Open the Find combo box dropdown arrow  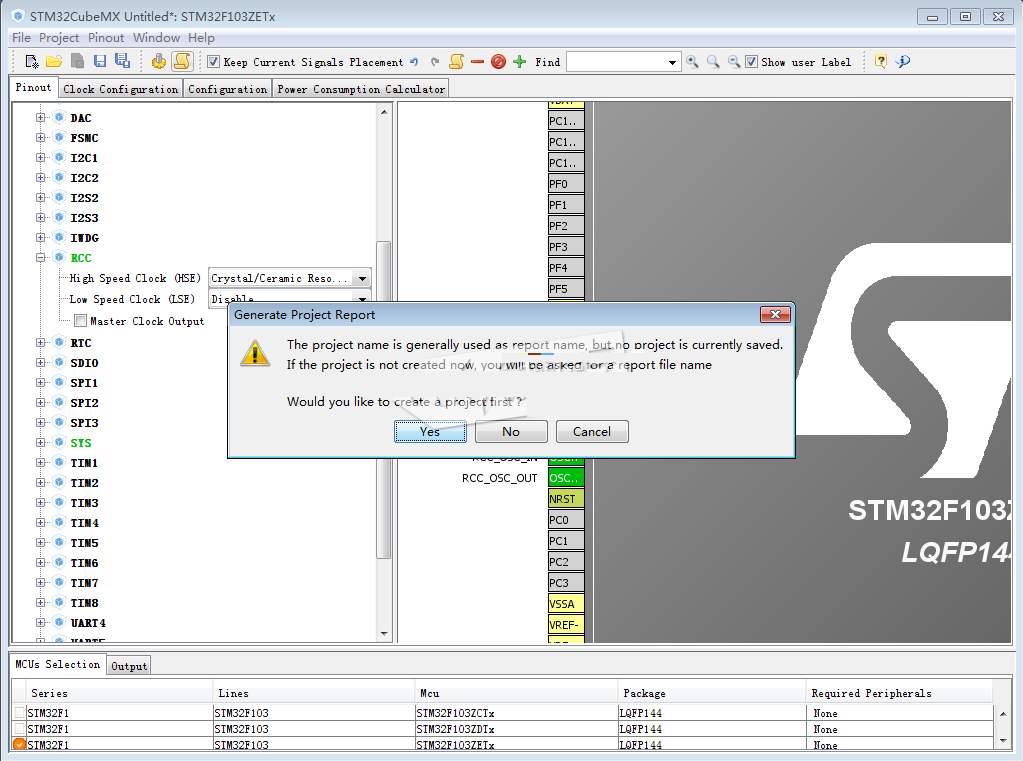[672, 63]
